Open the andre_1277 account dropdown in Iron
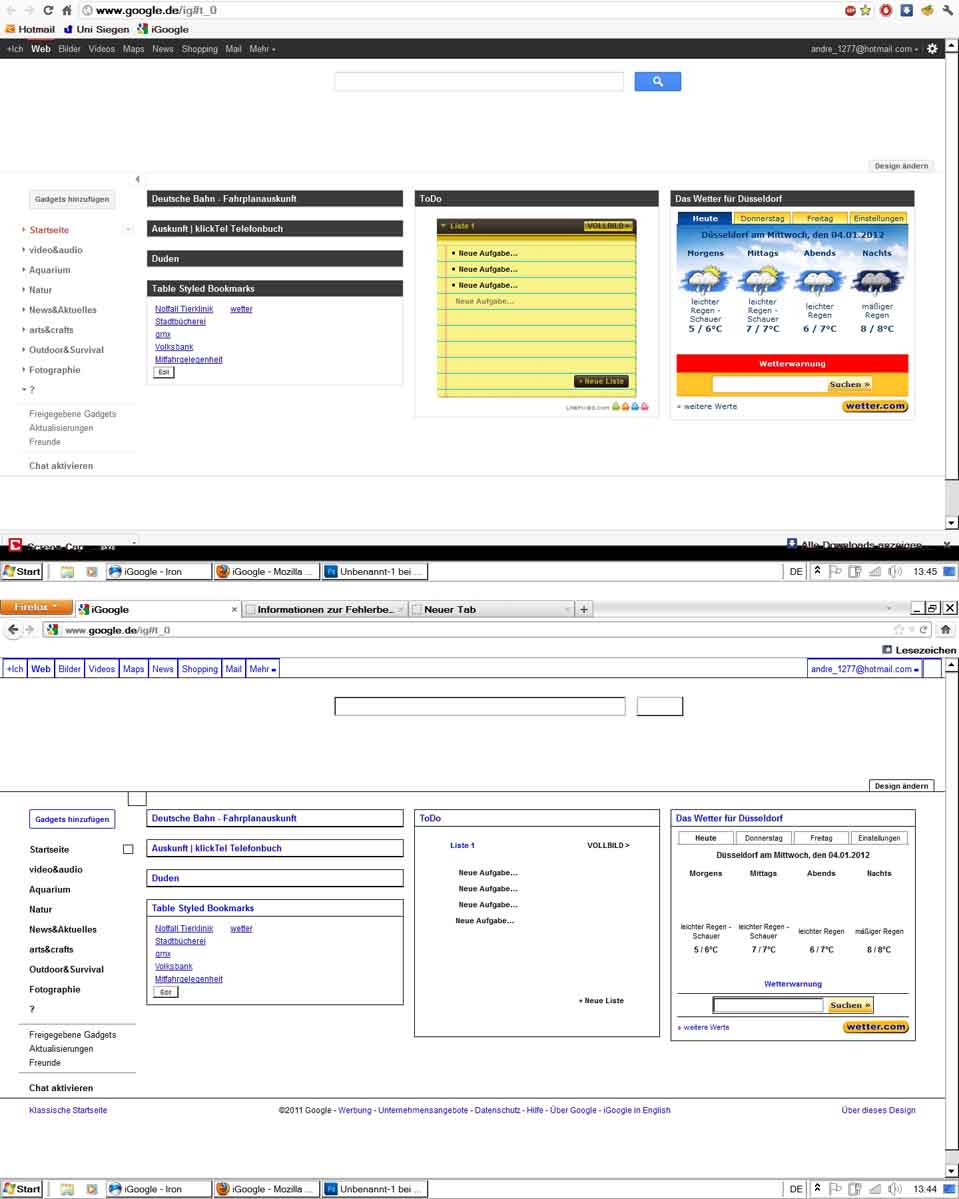Screen dimensions: 959x1199 [x=864, y=49]
